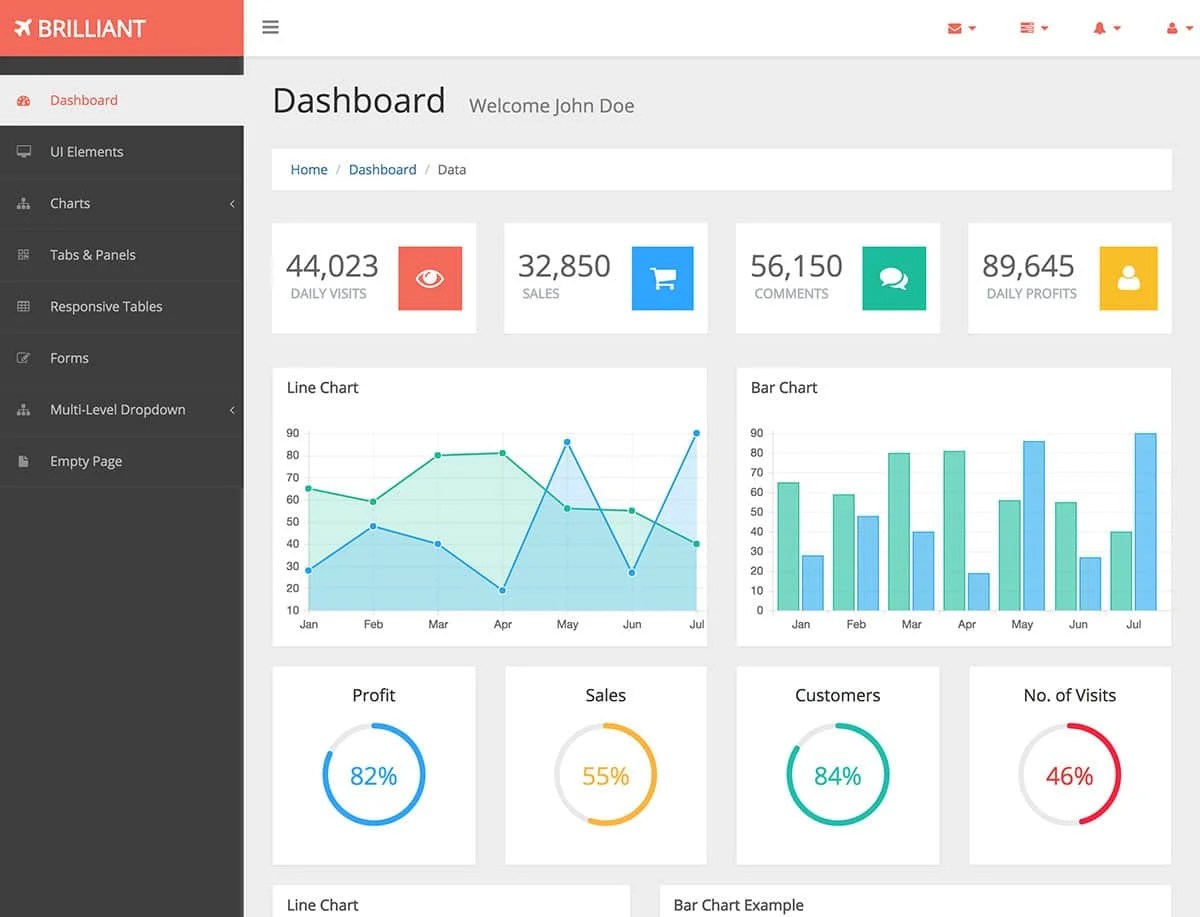Click the comments chat bubble icon
The image size is (1200, 917).
[x=894, y=278]
